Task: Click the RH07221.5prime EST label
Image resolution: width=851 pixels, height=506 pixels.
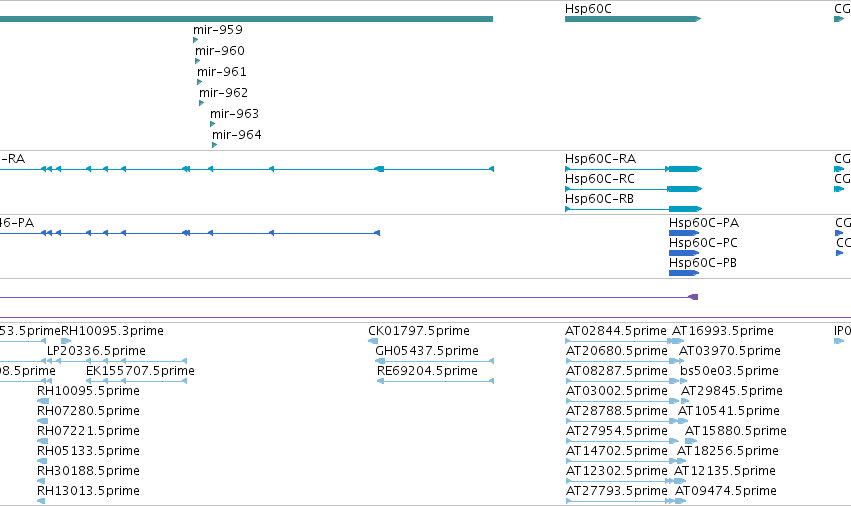Action: click(x=88, y=431)
